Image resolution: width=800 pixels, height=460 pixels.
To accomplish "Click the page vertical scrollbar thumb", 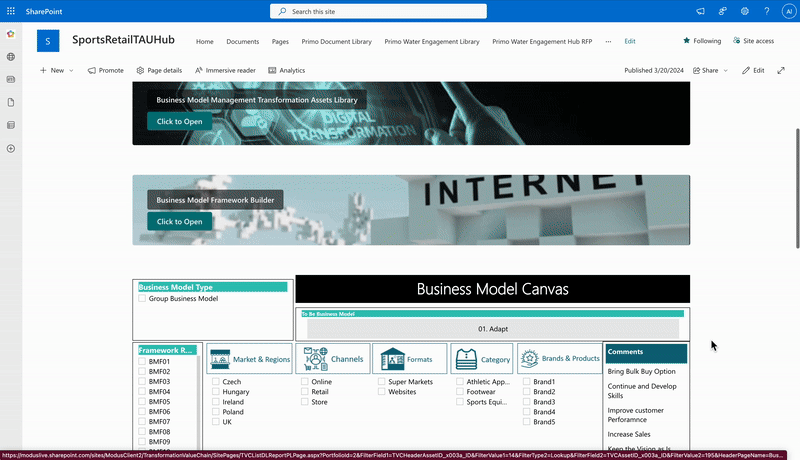I will point(797,189).
